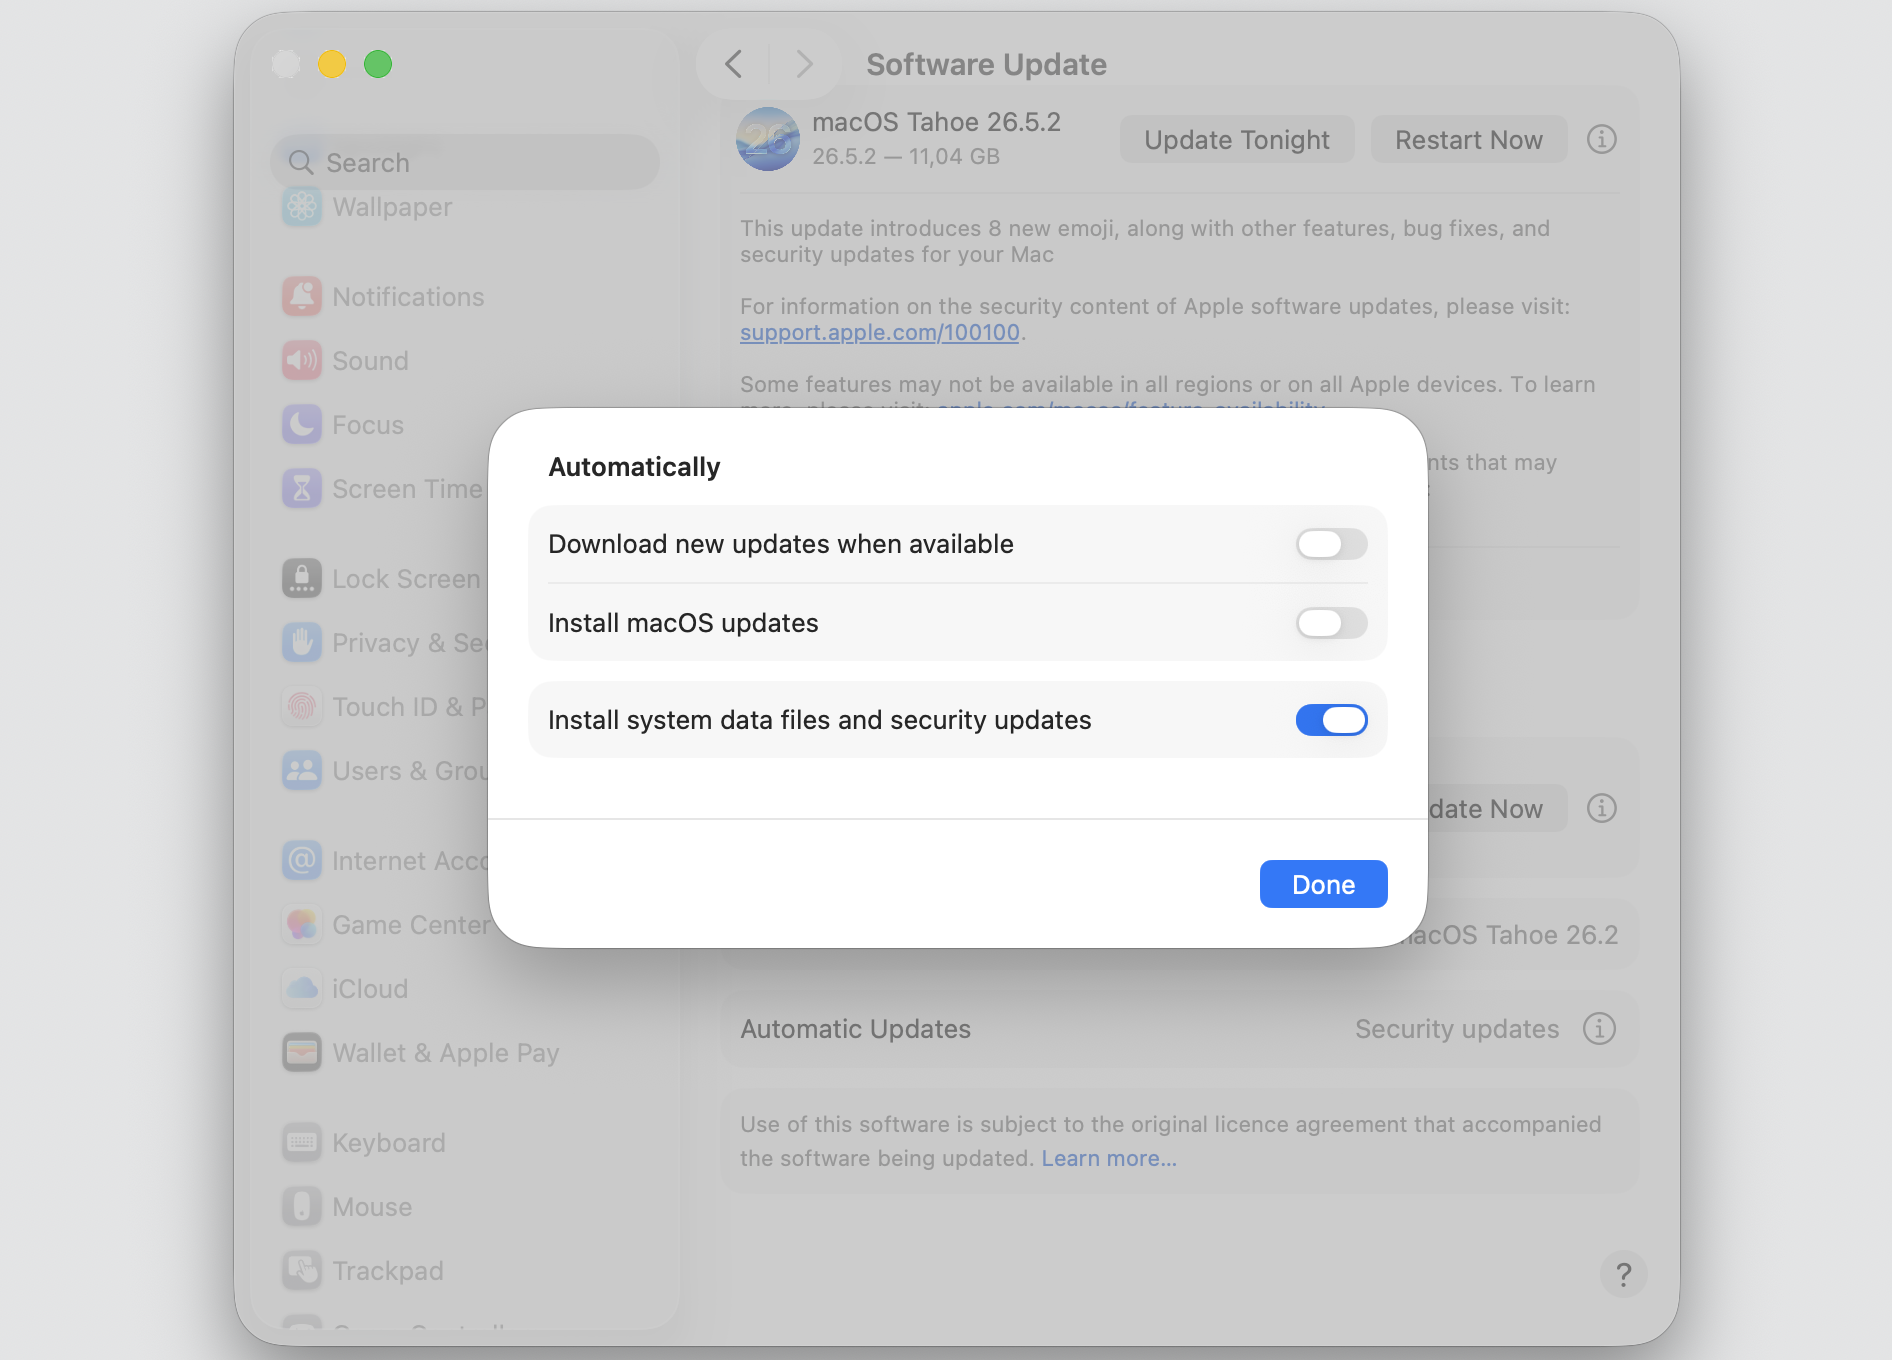The height and width of the screenshot is (1360, 1892).
Task: Go forward with the right chevron
Action: pyautogui.click(x=804, y=64)
